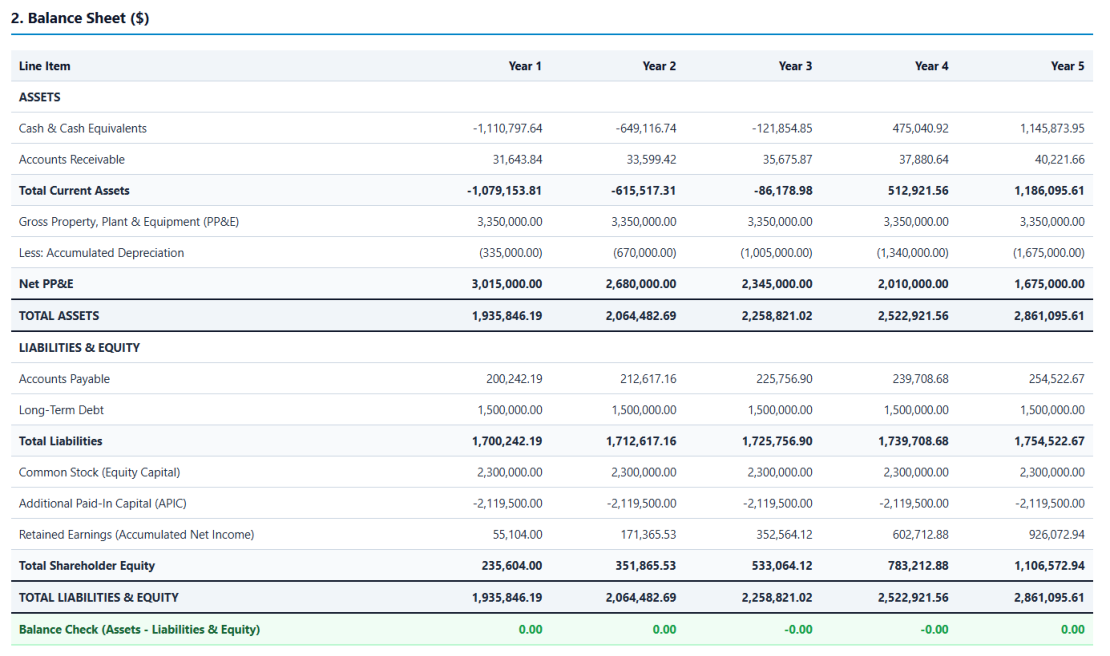The height and width of the screenshot is (656, 1110).
Task: Click Cash value -1,110,797.64 for Year 1
Action: click(x=508, y=128)
